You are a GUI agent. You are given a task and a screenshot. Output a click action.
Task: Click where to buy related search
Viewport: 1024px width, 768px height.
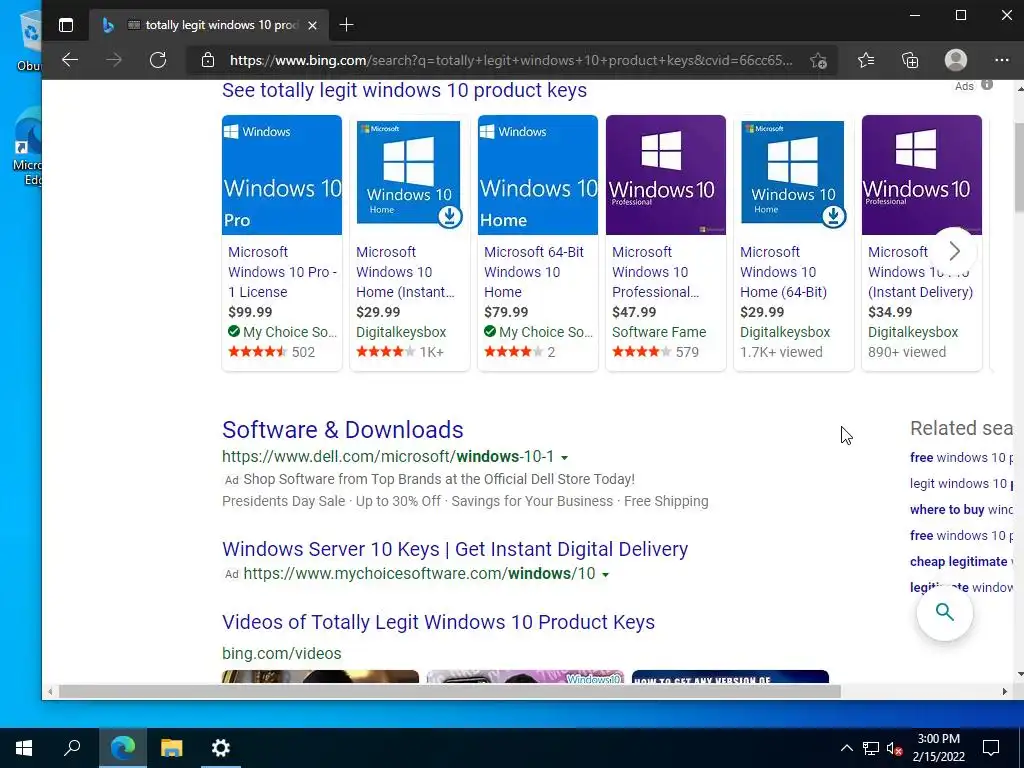pos(961,509)
